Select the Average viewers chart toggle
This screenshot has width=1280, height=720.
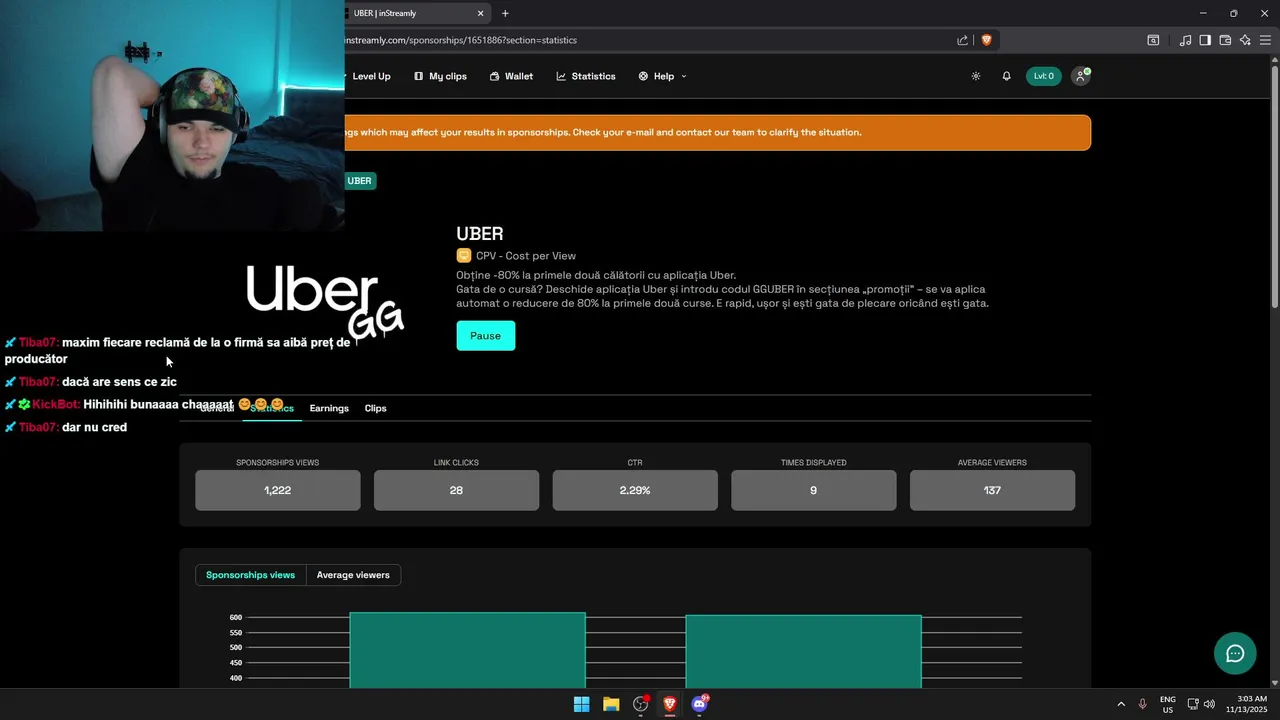(x=353, y=575)
